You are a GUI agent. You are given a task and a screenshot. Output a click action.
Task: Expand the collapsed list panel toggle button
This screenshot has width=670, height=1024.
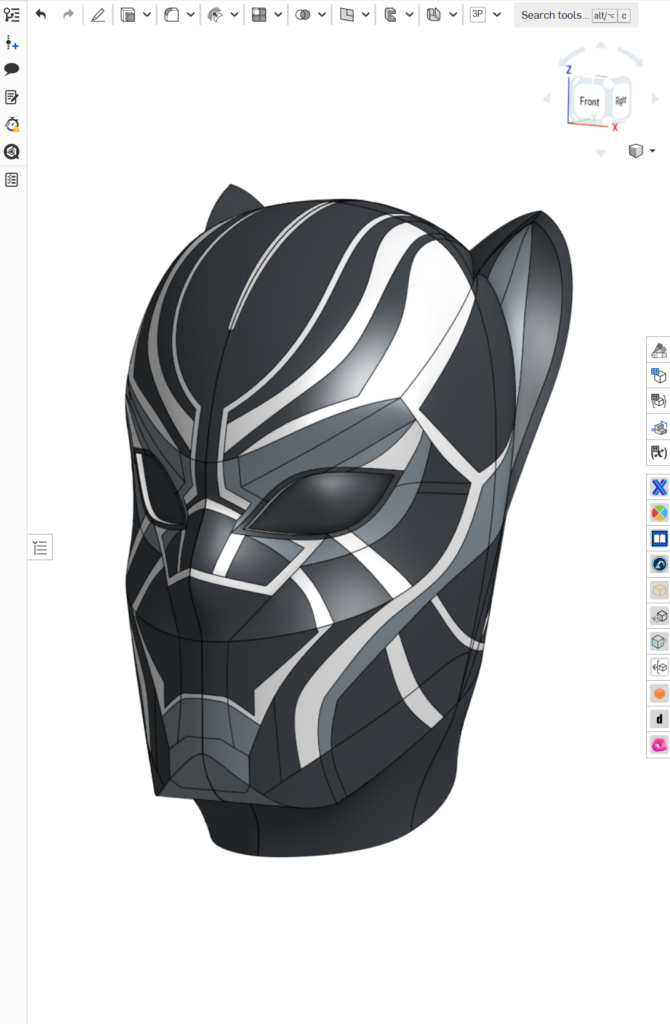[x=40, y=547]
